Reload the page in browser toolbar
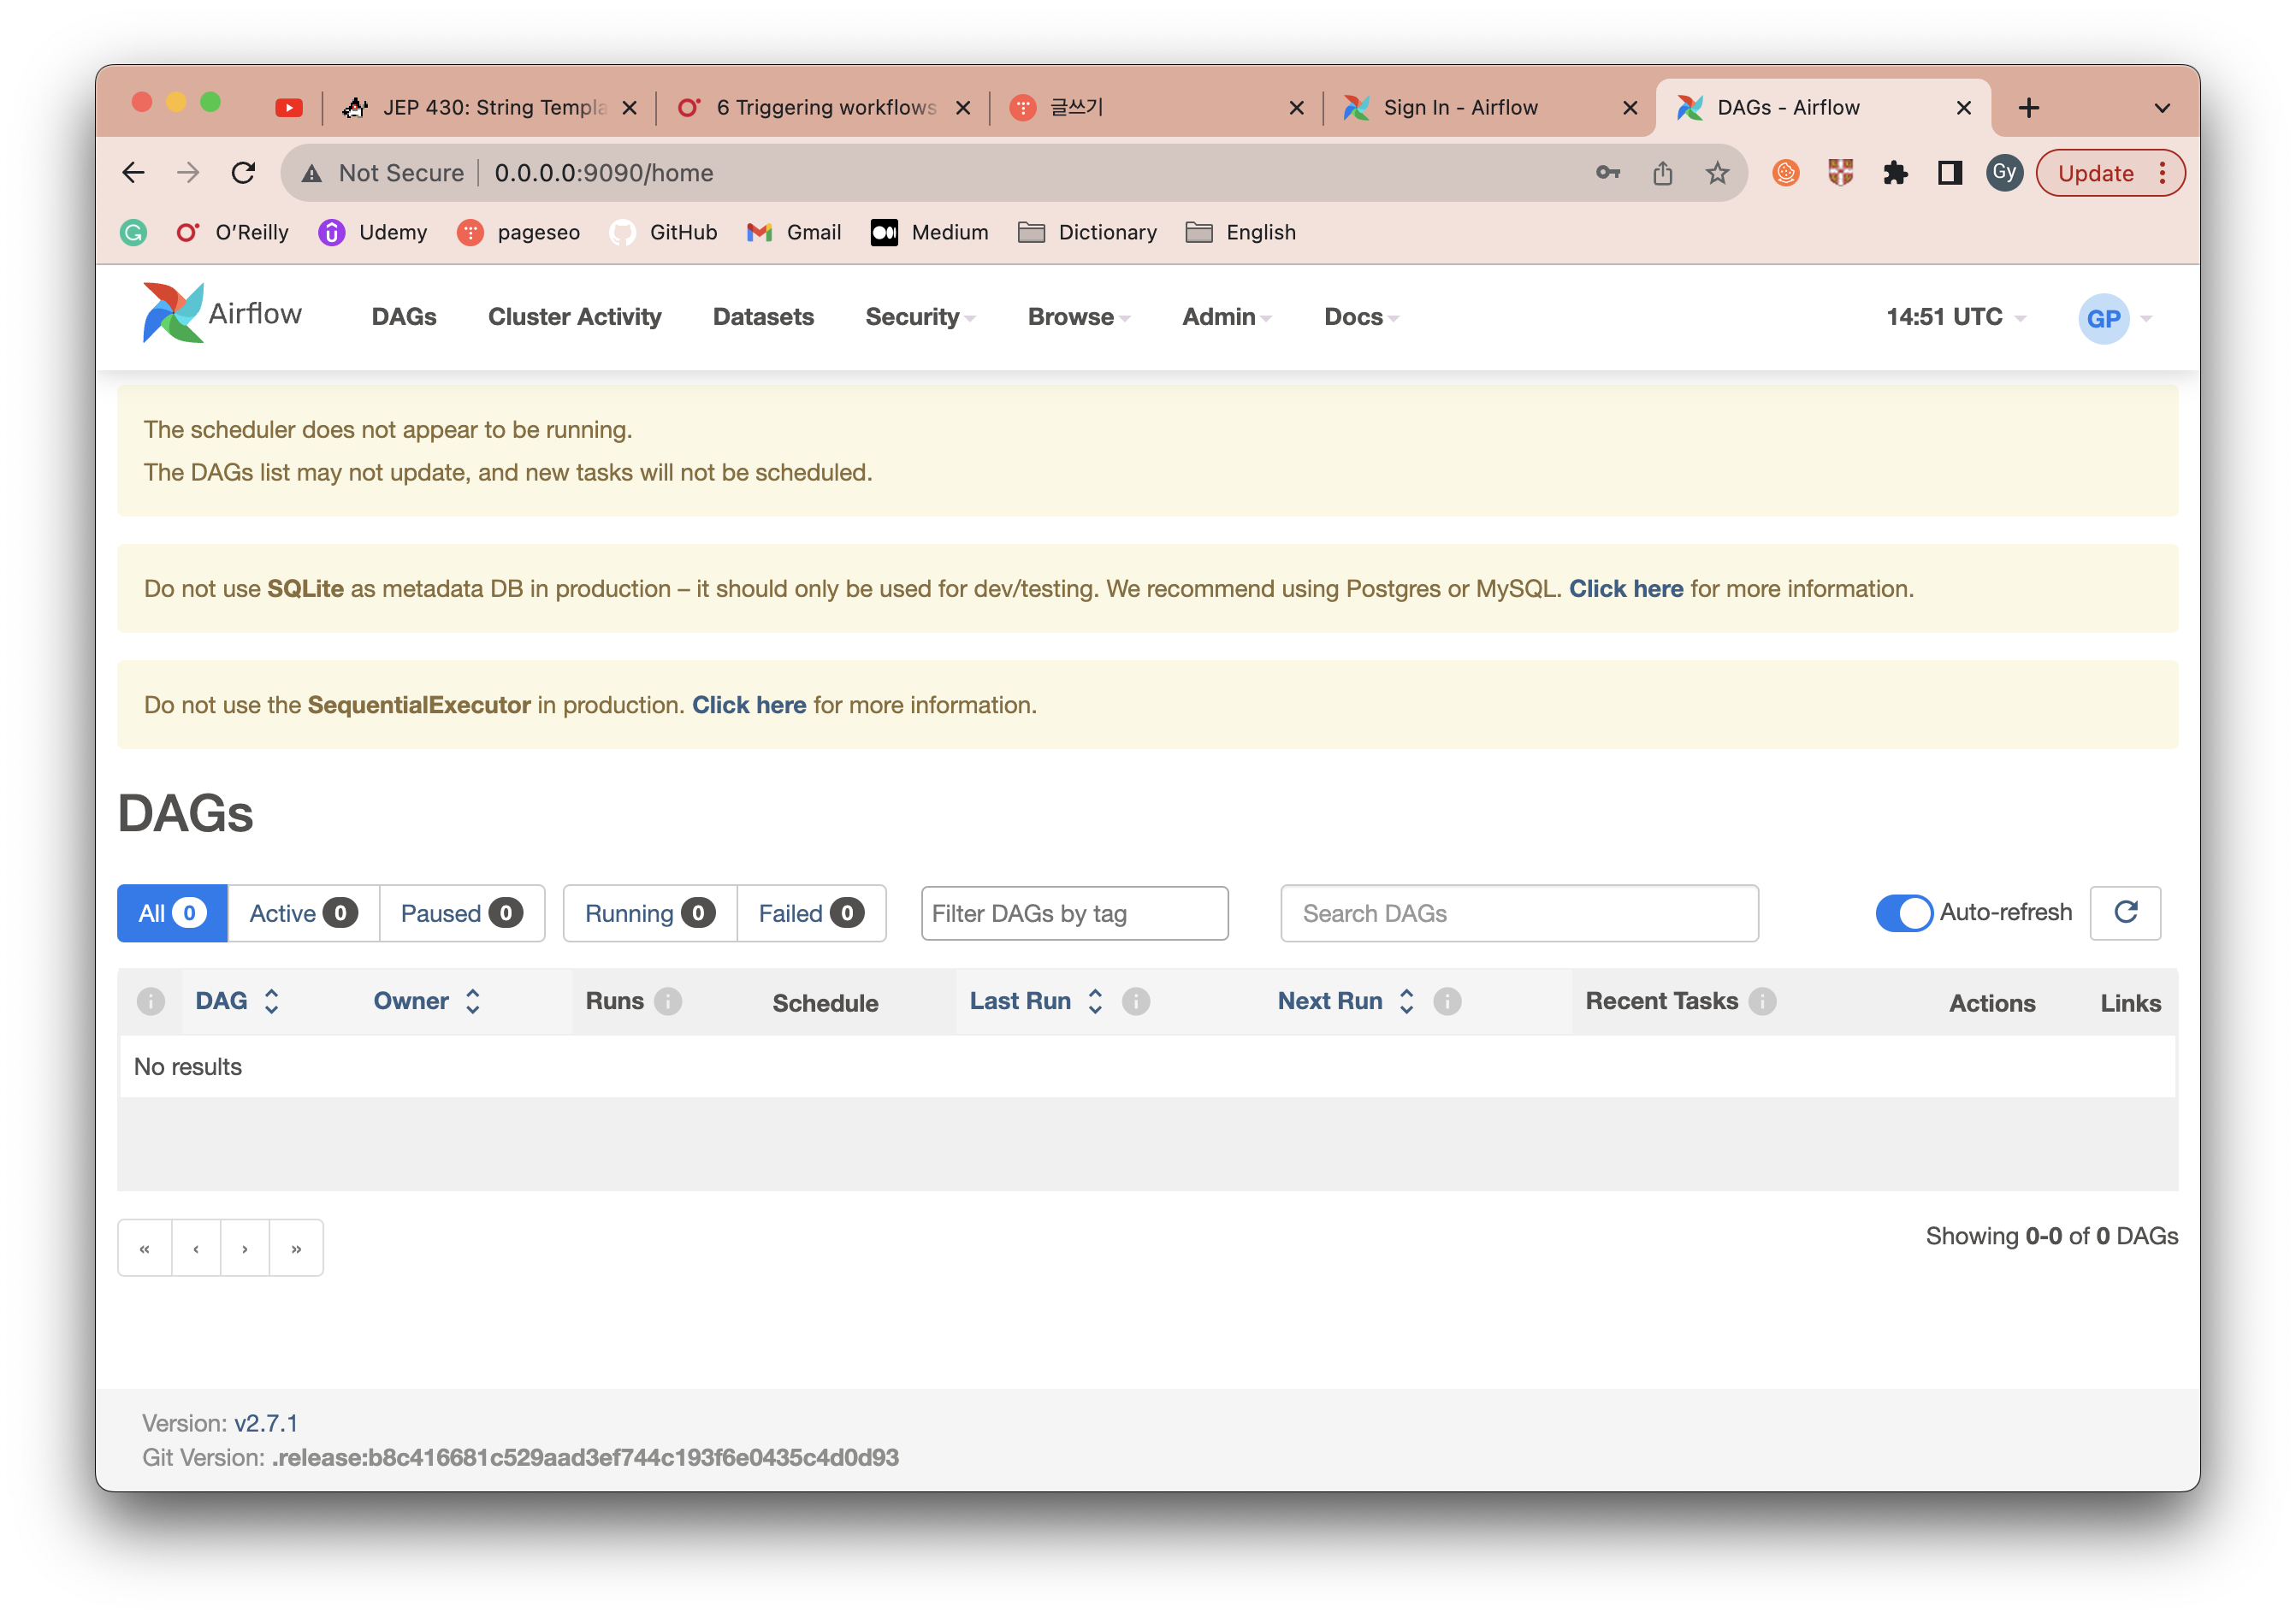This screenshot has height=1618, width=2296. pyautogui.click(x=243, y=173)
